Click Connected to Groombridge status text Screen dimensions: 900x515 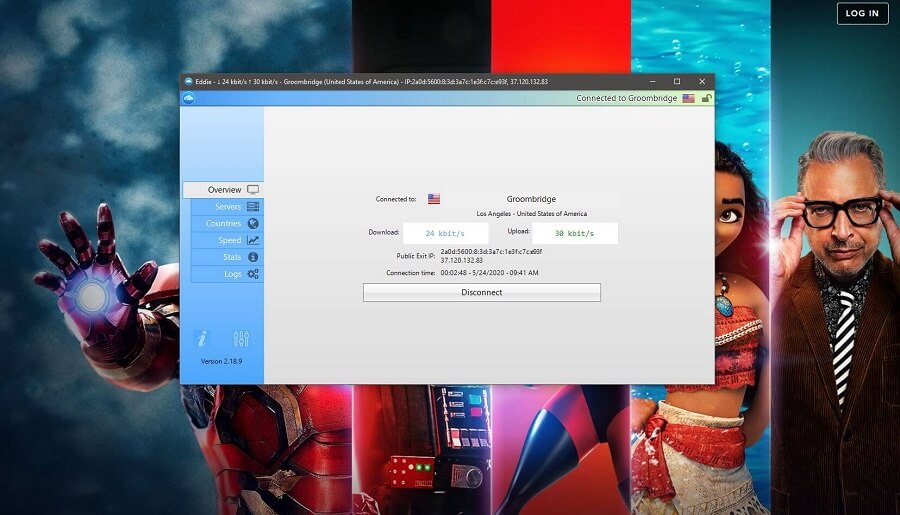click(626, 98)
